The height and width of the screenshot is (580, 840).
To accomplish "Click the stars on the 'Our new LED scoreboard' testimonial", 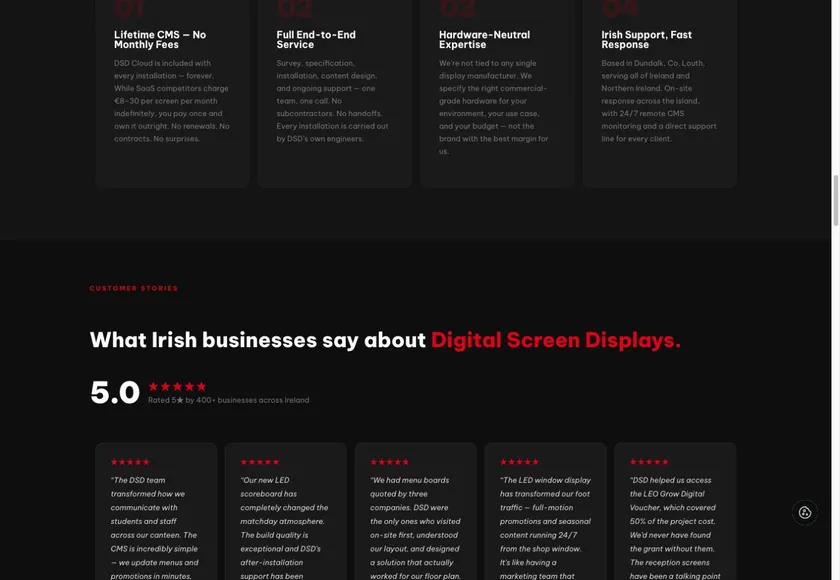I will (260, 462).
